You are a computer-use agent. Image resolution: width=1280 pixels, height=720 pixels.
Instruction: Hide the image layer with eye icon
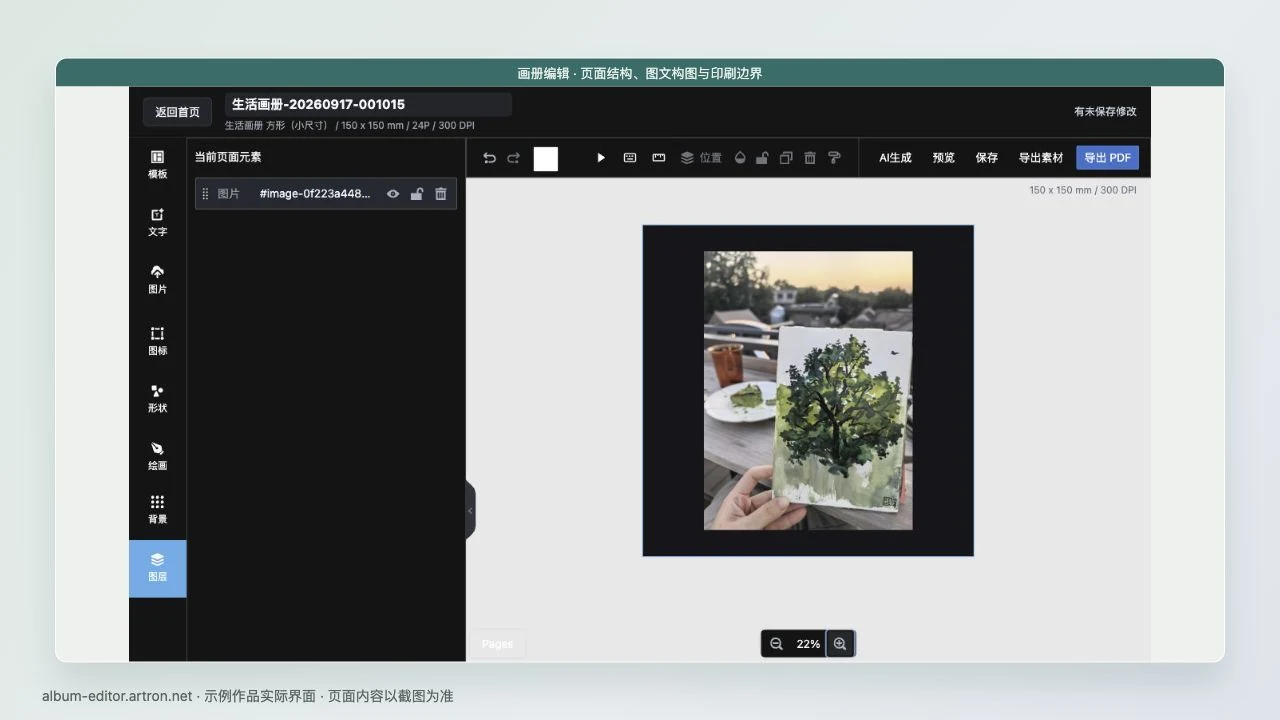[393, 194]
